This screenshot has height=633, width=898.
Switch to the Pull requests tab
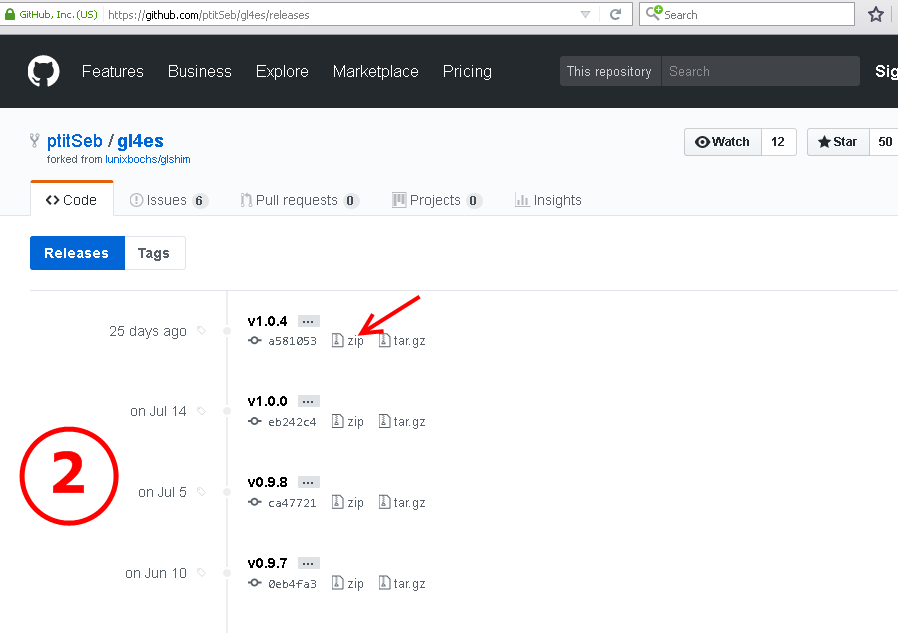click(x=300, y=200)
